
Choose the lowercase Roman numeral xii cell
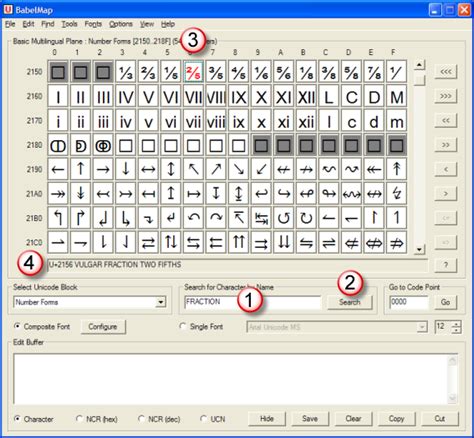(x=306, y=121)
